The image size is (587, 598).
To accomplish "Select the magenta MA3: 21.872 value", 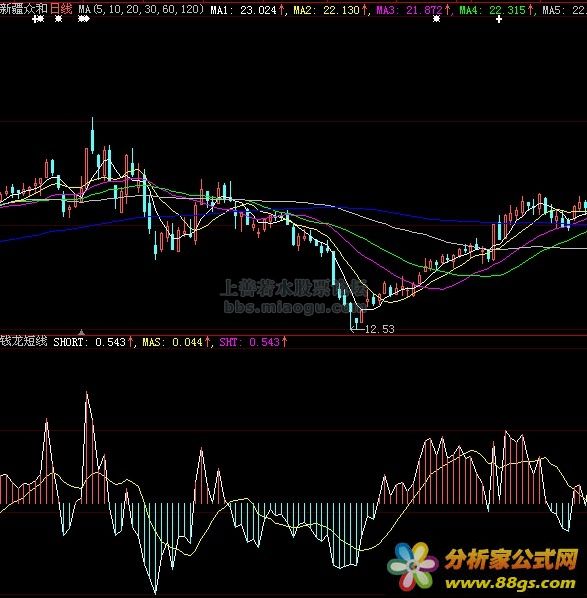I will tap(409, 10).
